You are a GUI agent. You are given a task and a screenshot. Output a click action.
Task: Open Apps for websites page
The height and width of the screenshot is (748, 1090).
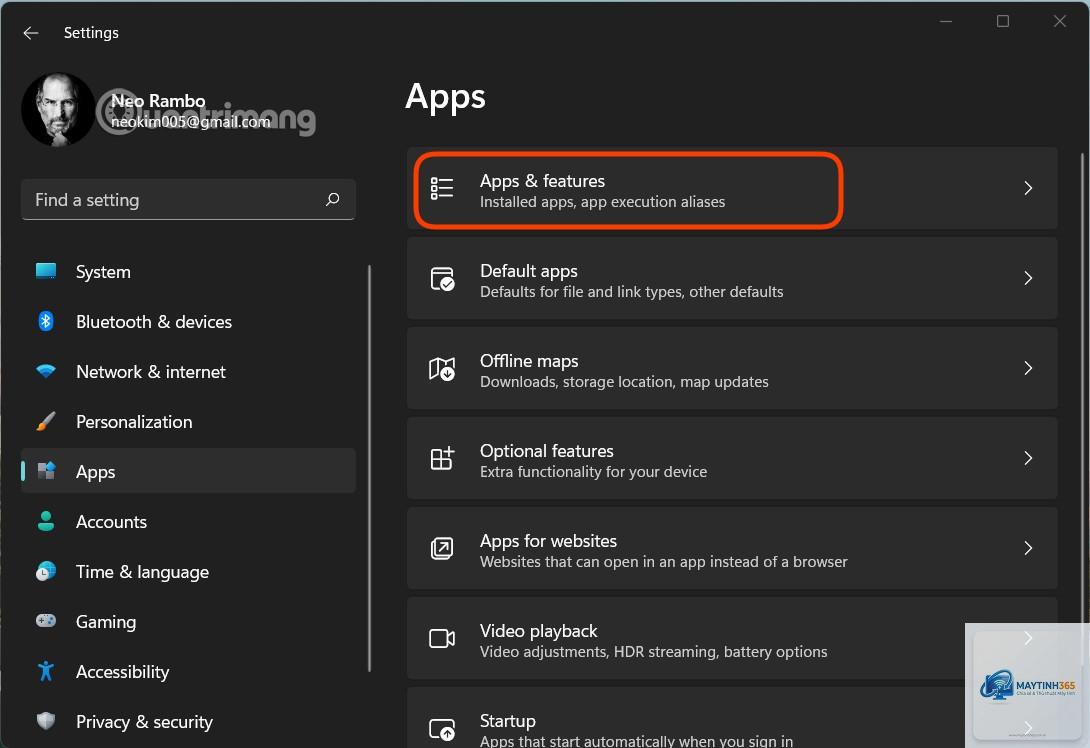732,548
